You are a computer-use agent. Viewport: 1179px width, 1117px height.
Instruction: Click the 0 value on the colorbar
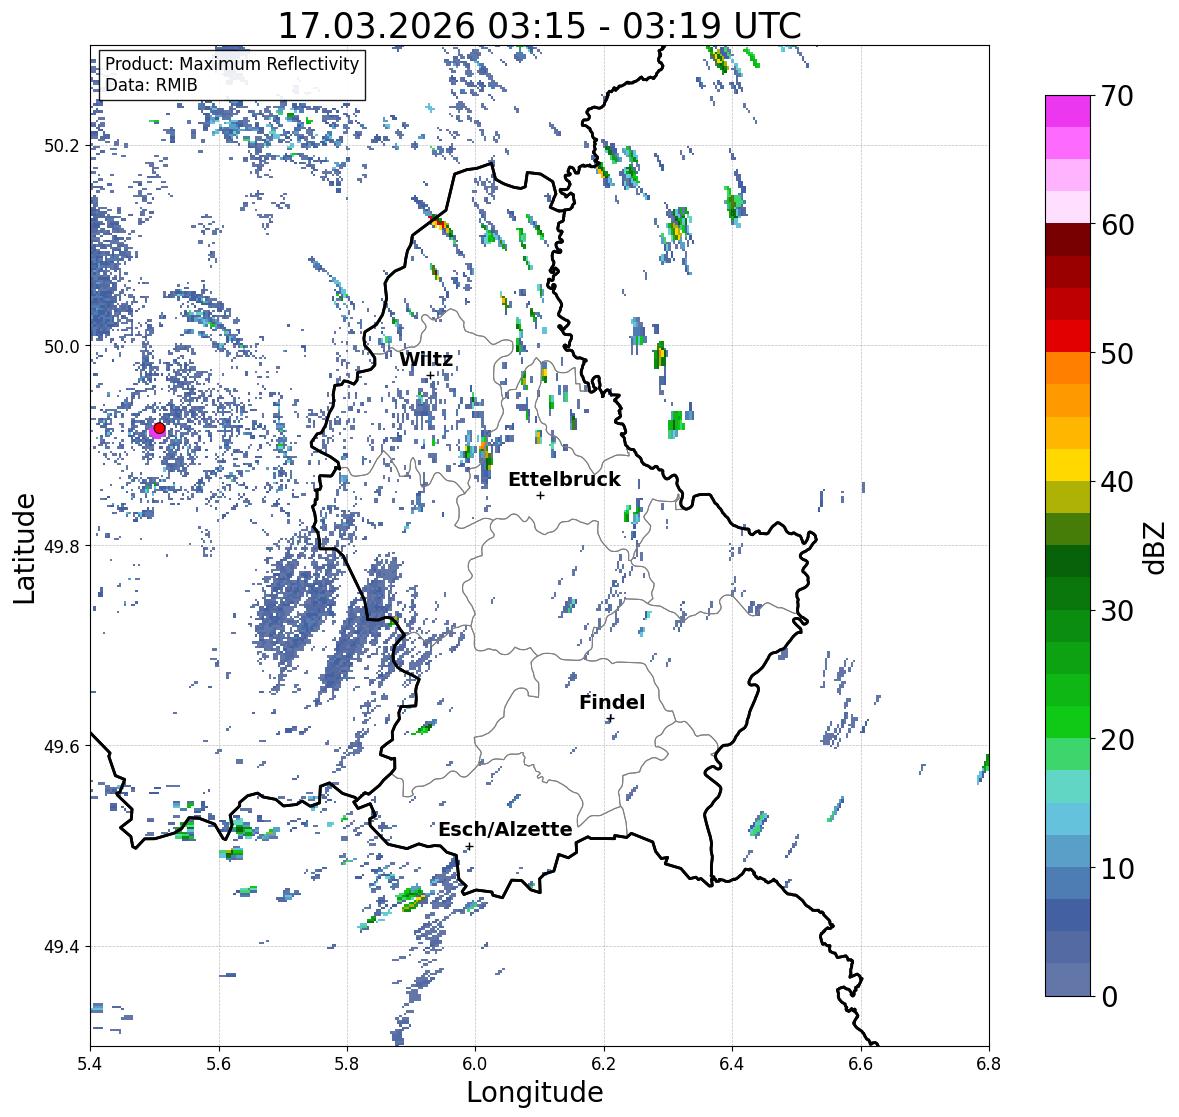point(1109,997)
